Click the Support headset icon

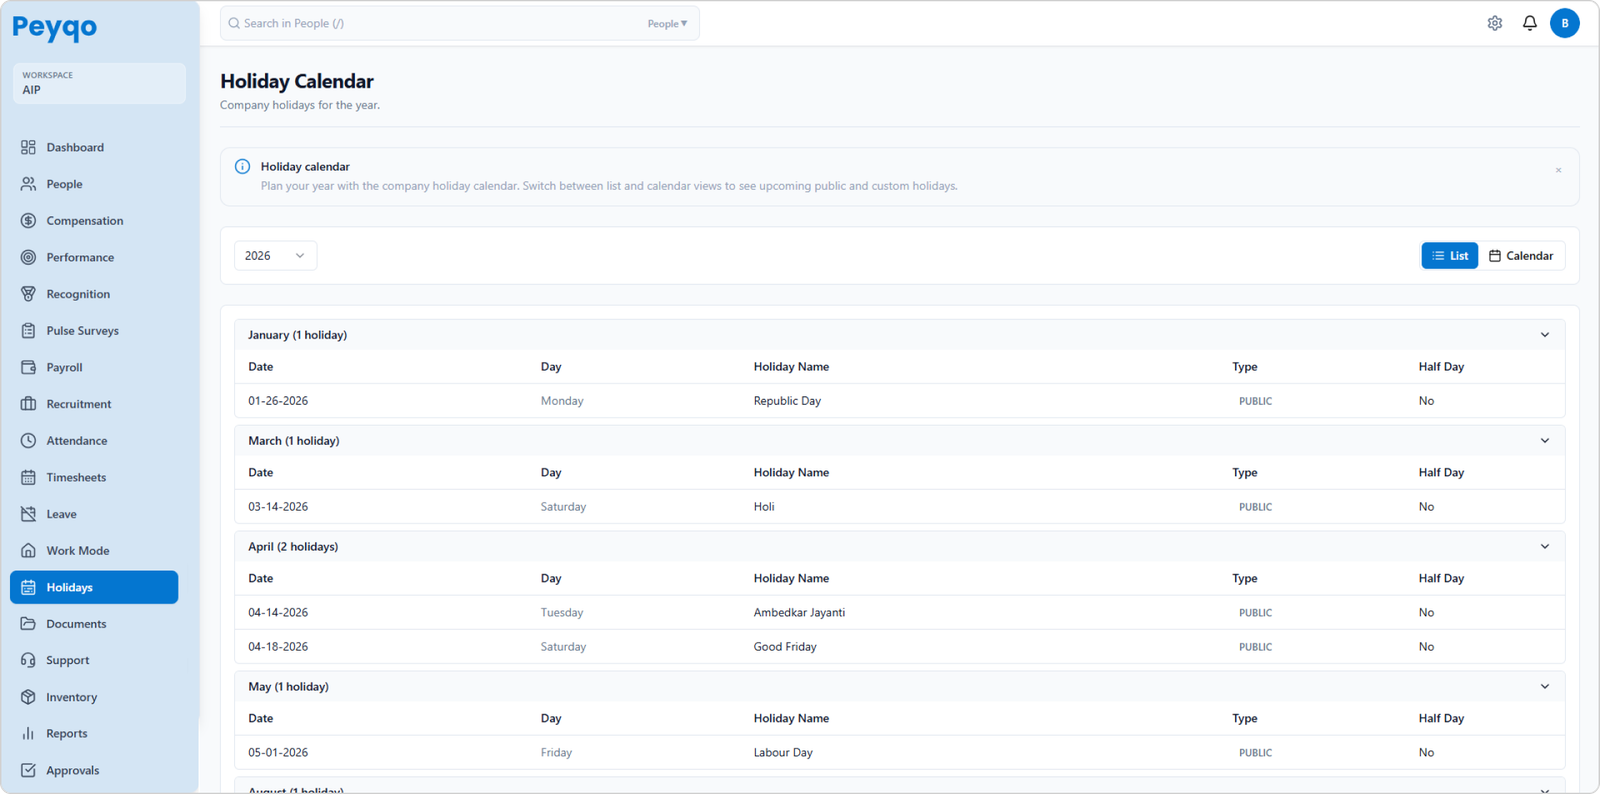click(x=28, y=660)
